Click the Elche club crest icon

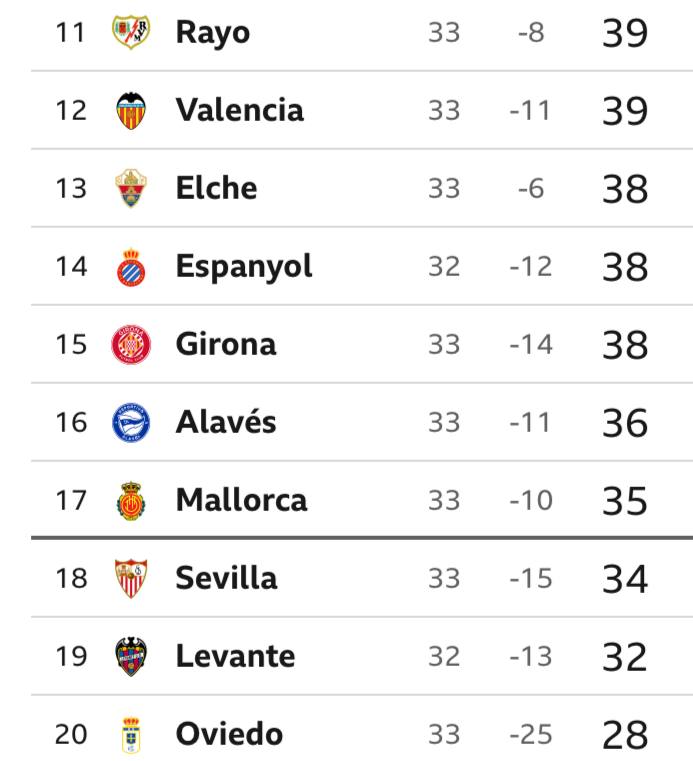pos(131,188)
